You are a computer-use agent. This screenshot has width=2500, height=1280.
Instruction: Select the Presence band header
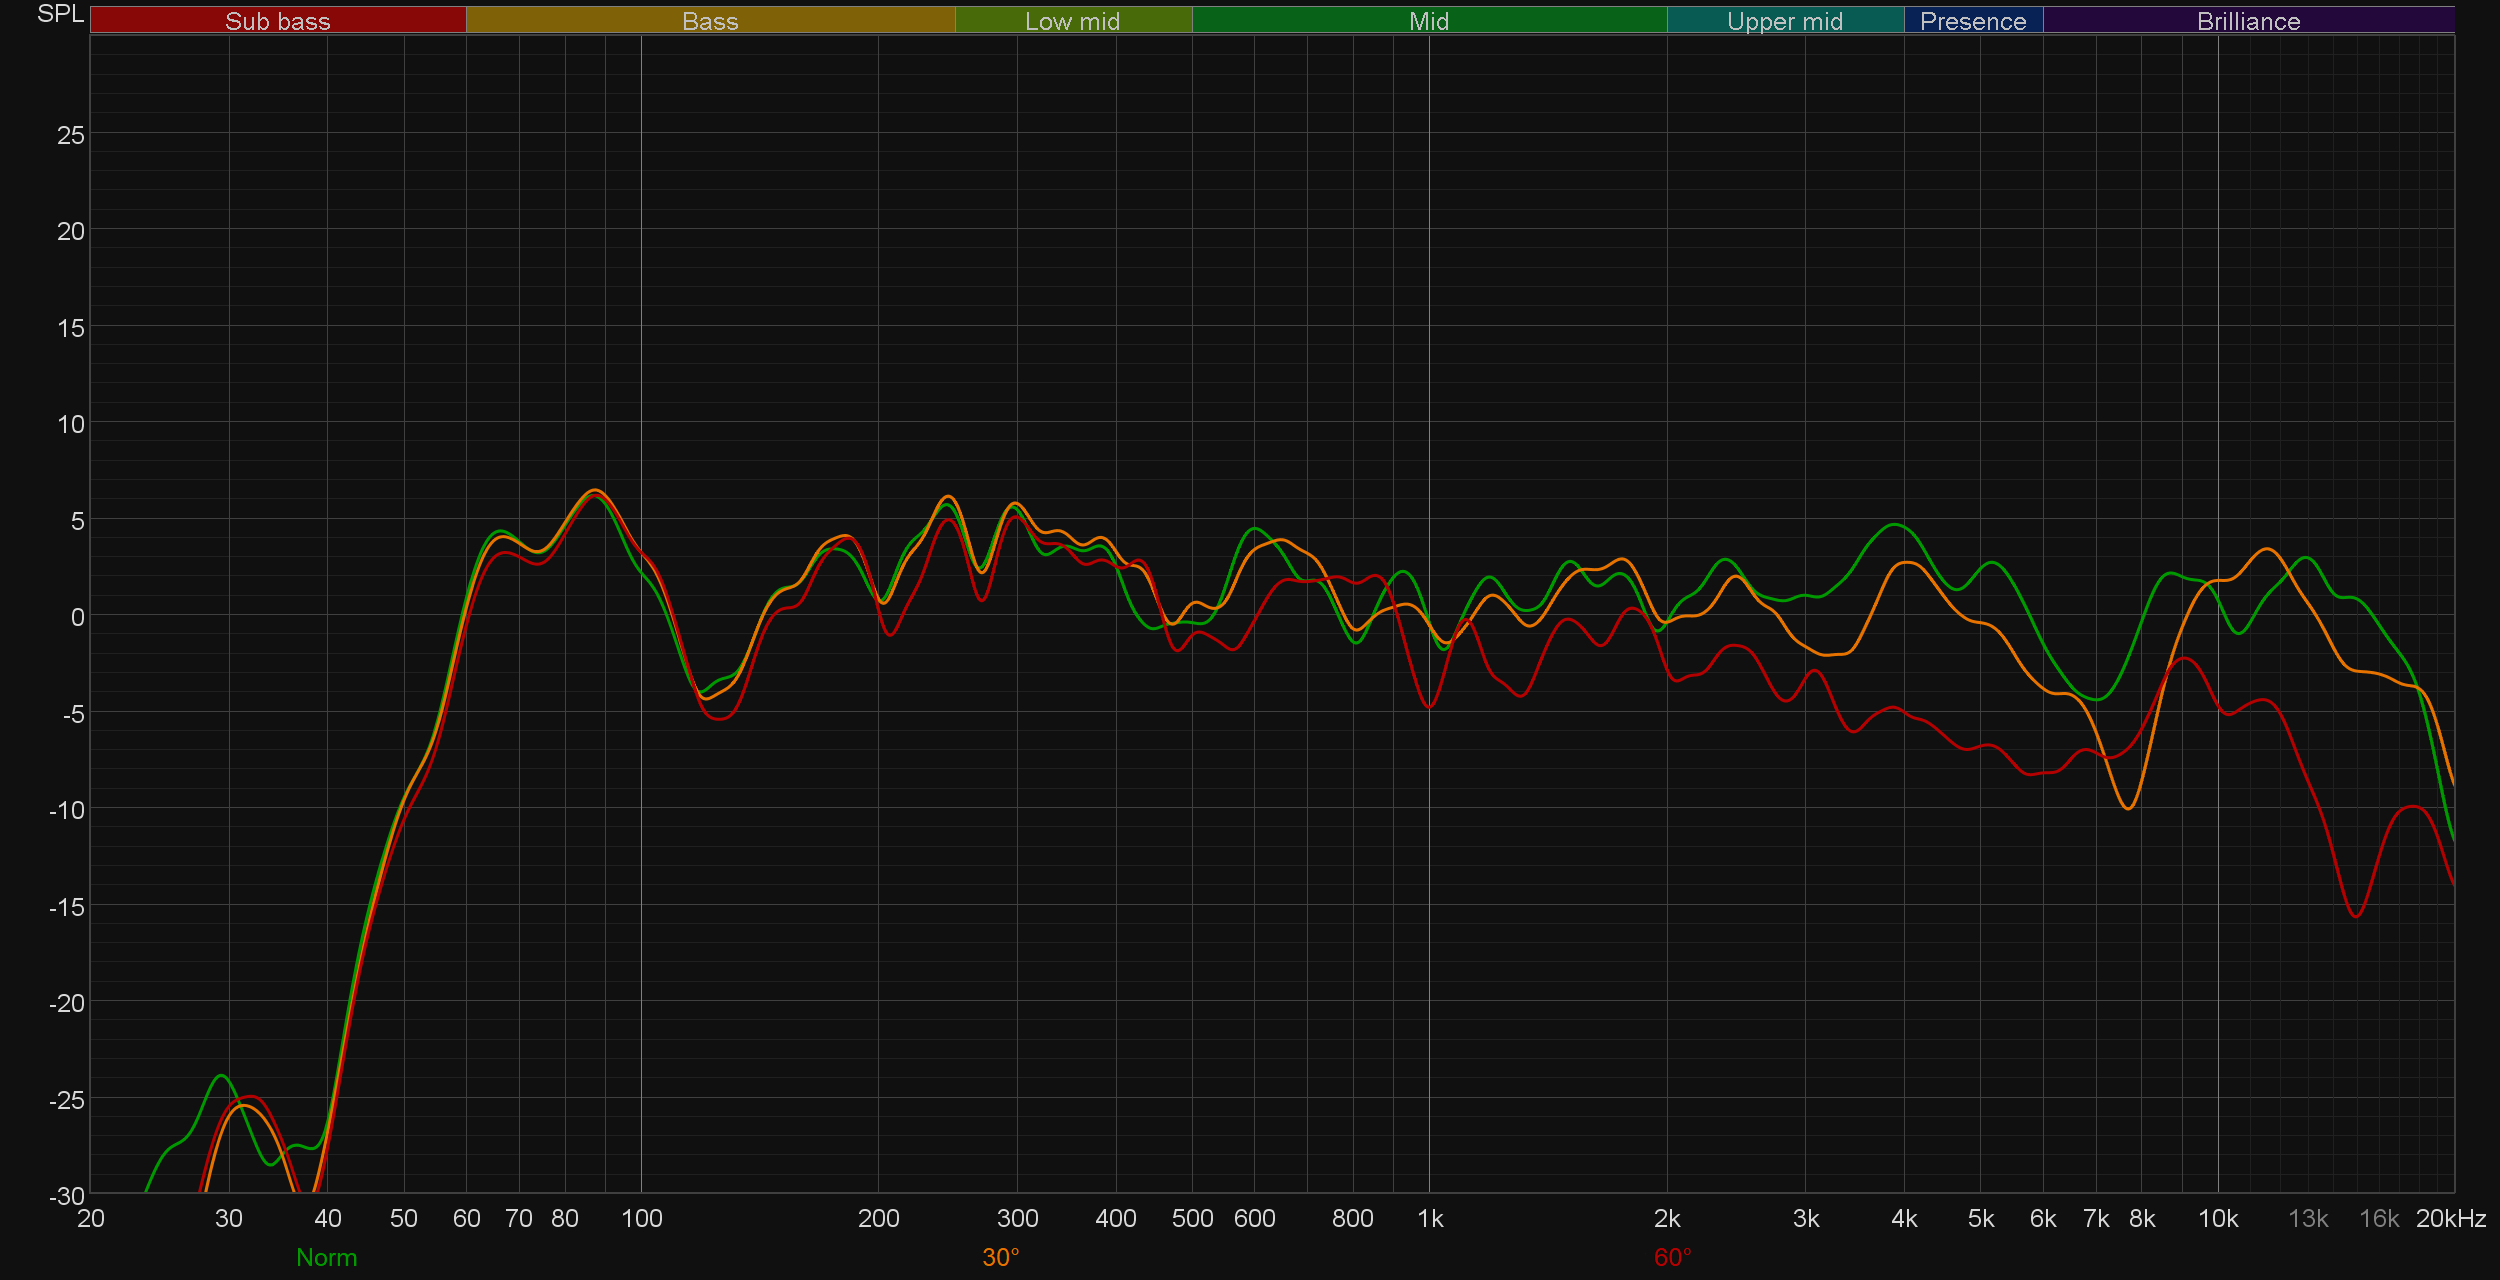click(1972, 21)
